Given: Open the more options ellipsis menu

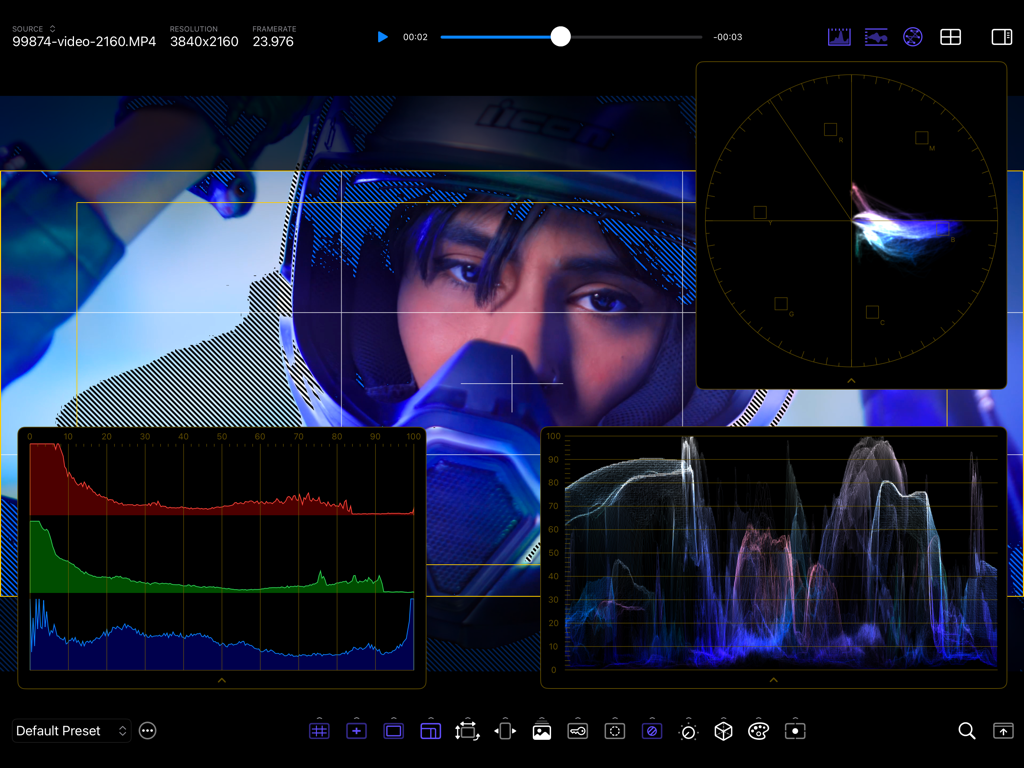Looking at the screenshot, I should (x=147, y=730).
